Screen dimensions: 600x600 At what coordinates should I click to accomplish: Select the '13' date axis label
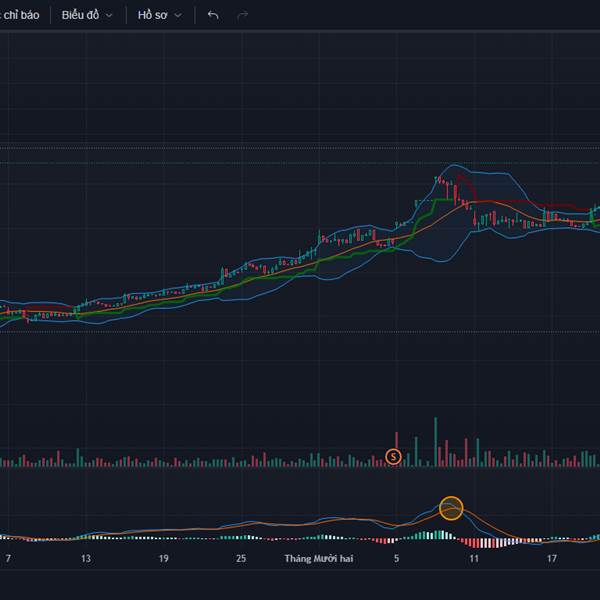pyautogui.click(x=86, y=559)
